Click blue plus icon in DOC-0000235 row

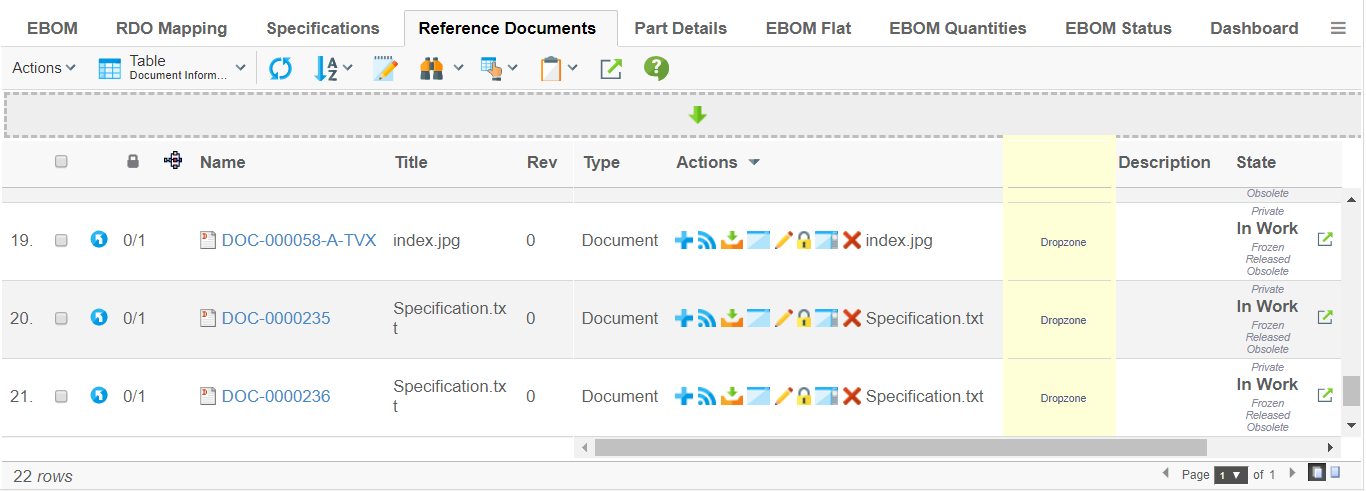[x=684, y=318]
